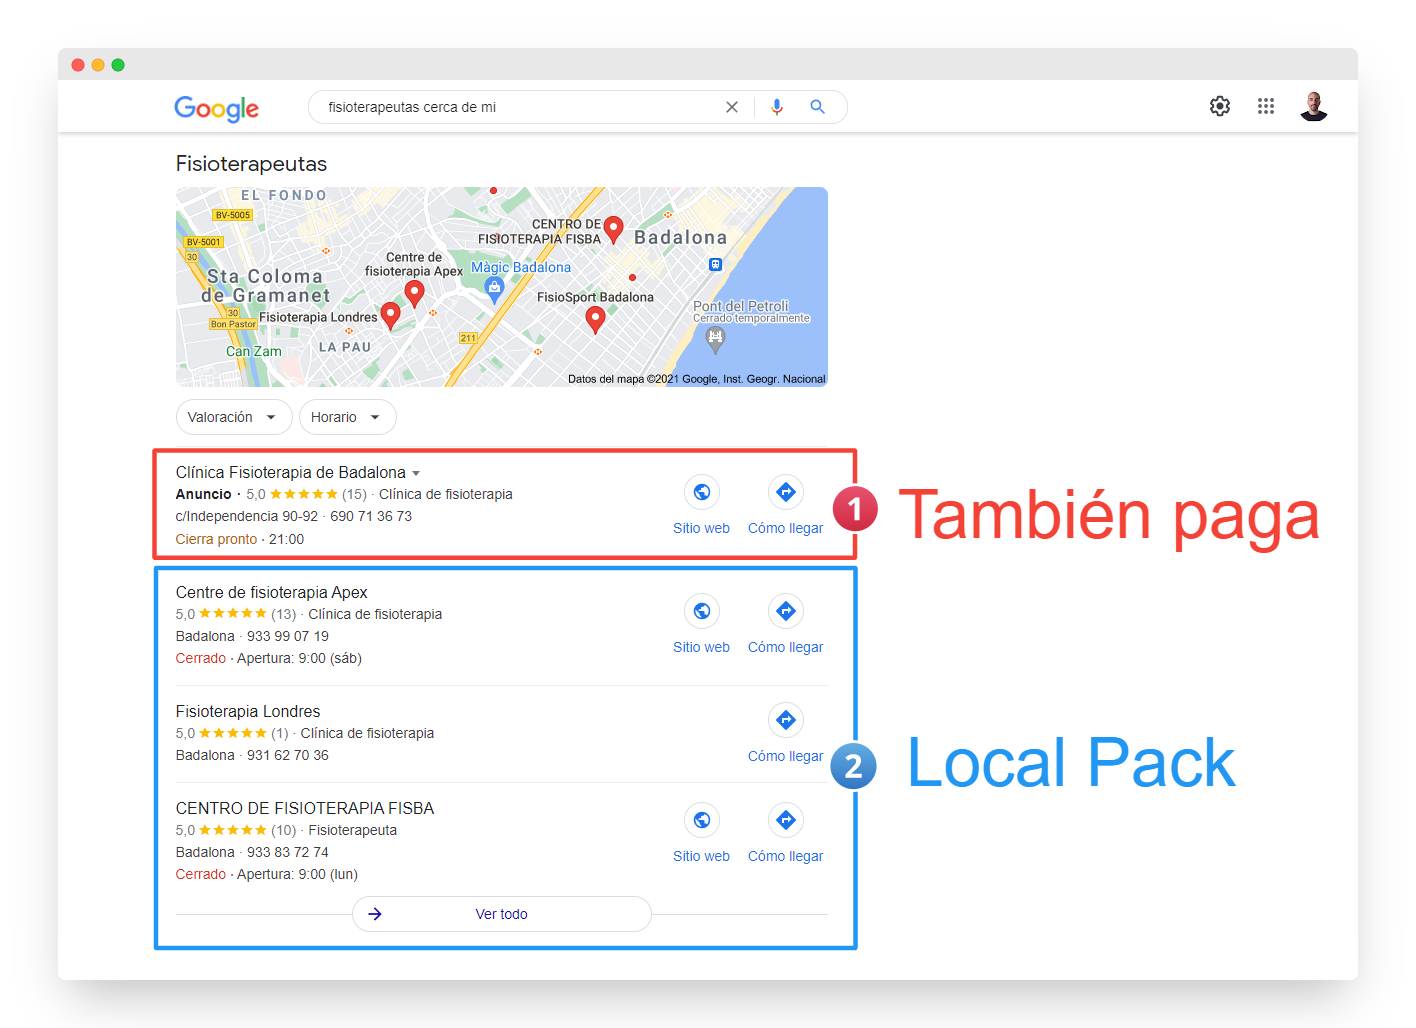Click 'Sitio web' link for Clínica Fisioterapia de Badalona
Screen dimensions: 1416x1028
701,528
